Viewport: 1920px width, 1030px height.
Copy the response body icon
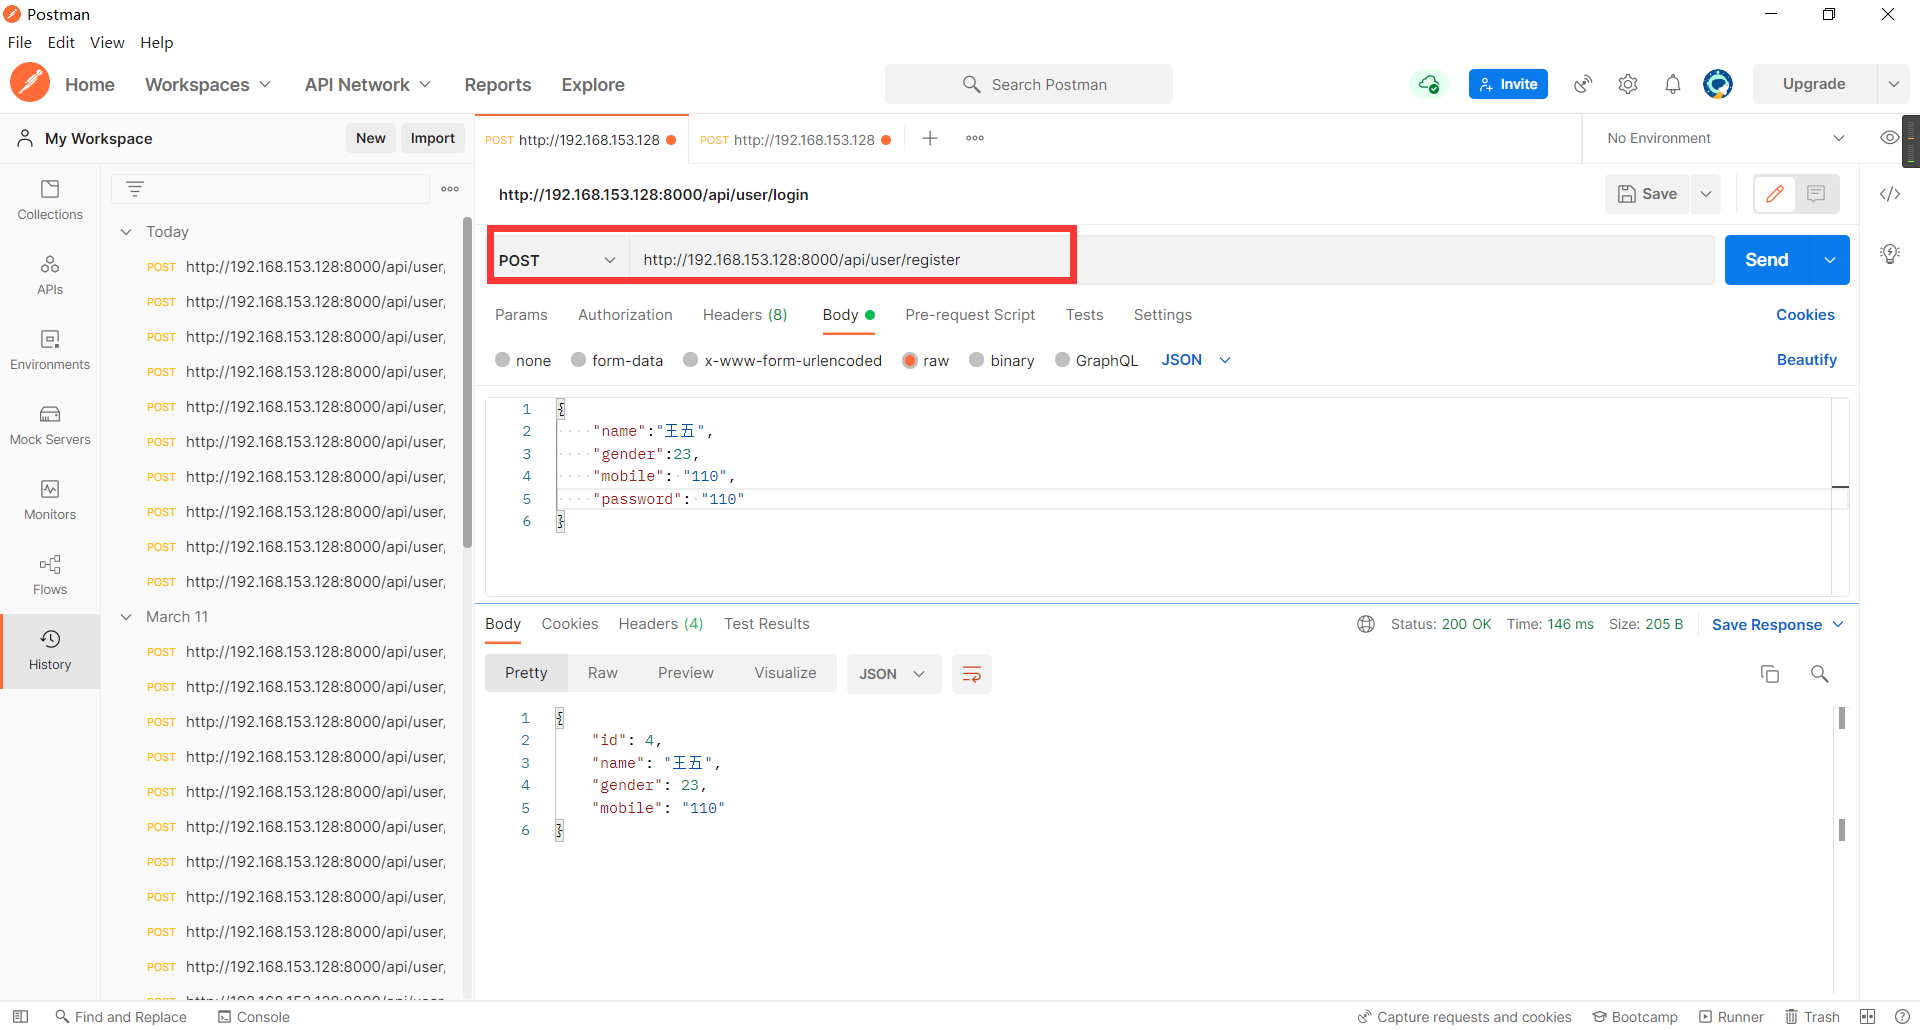pyautogui.click(x=1770, y=674)
